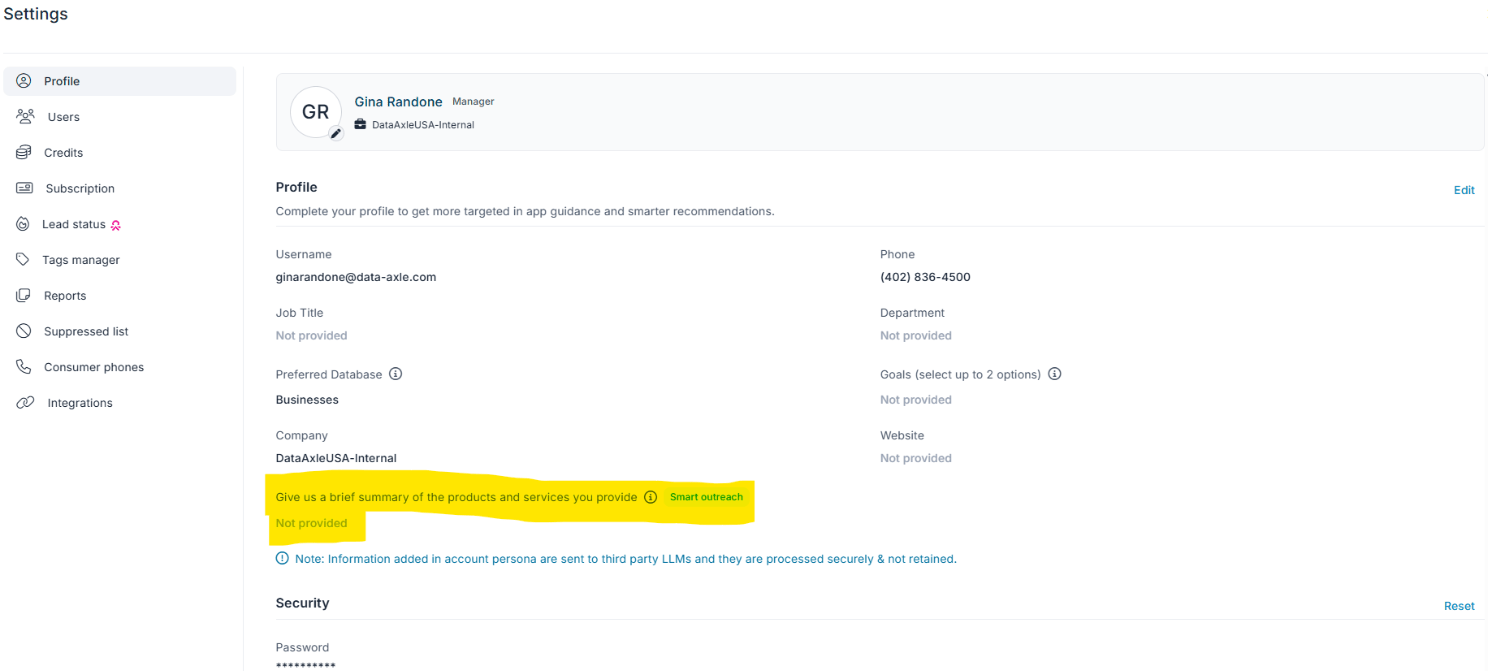
Task: Click the Lead status premium badge icon
Action: [116, 225]
